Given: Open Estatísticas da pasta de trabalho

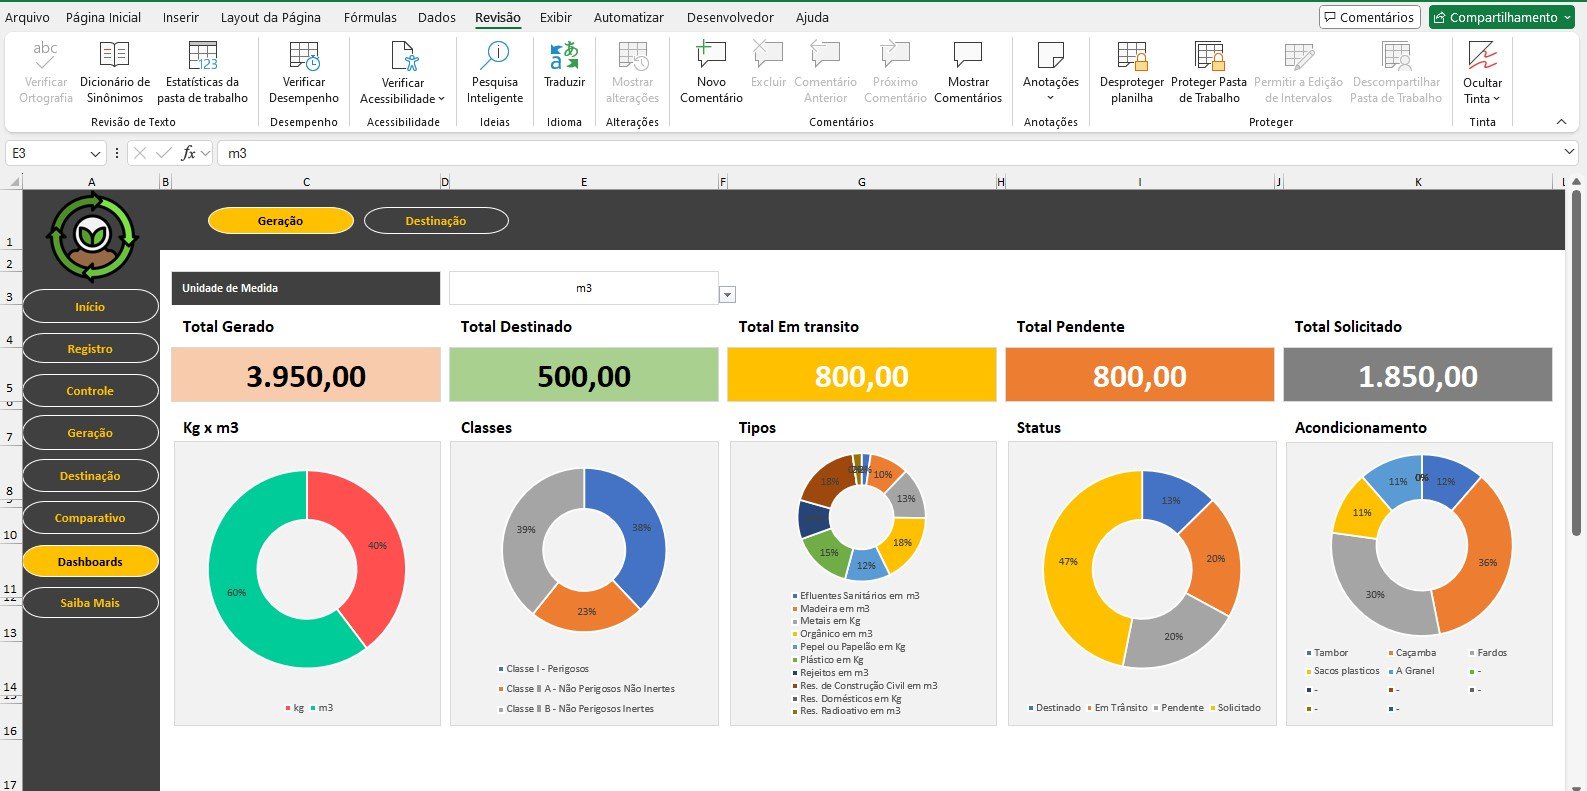Looking at the screenshot, I should (202, 57).
